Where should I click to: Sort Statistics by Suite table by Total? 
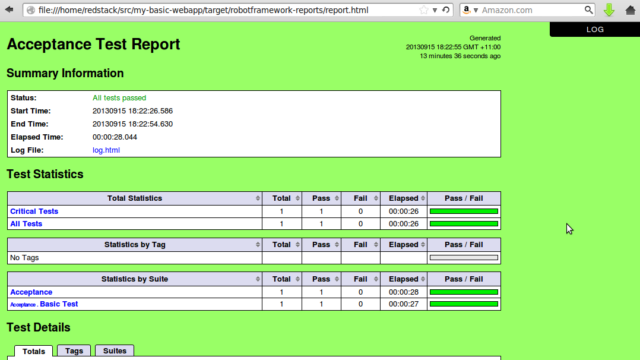(282, 279)
